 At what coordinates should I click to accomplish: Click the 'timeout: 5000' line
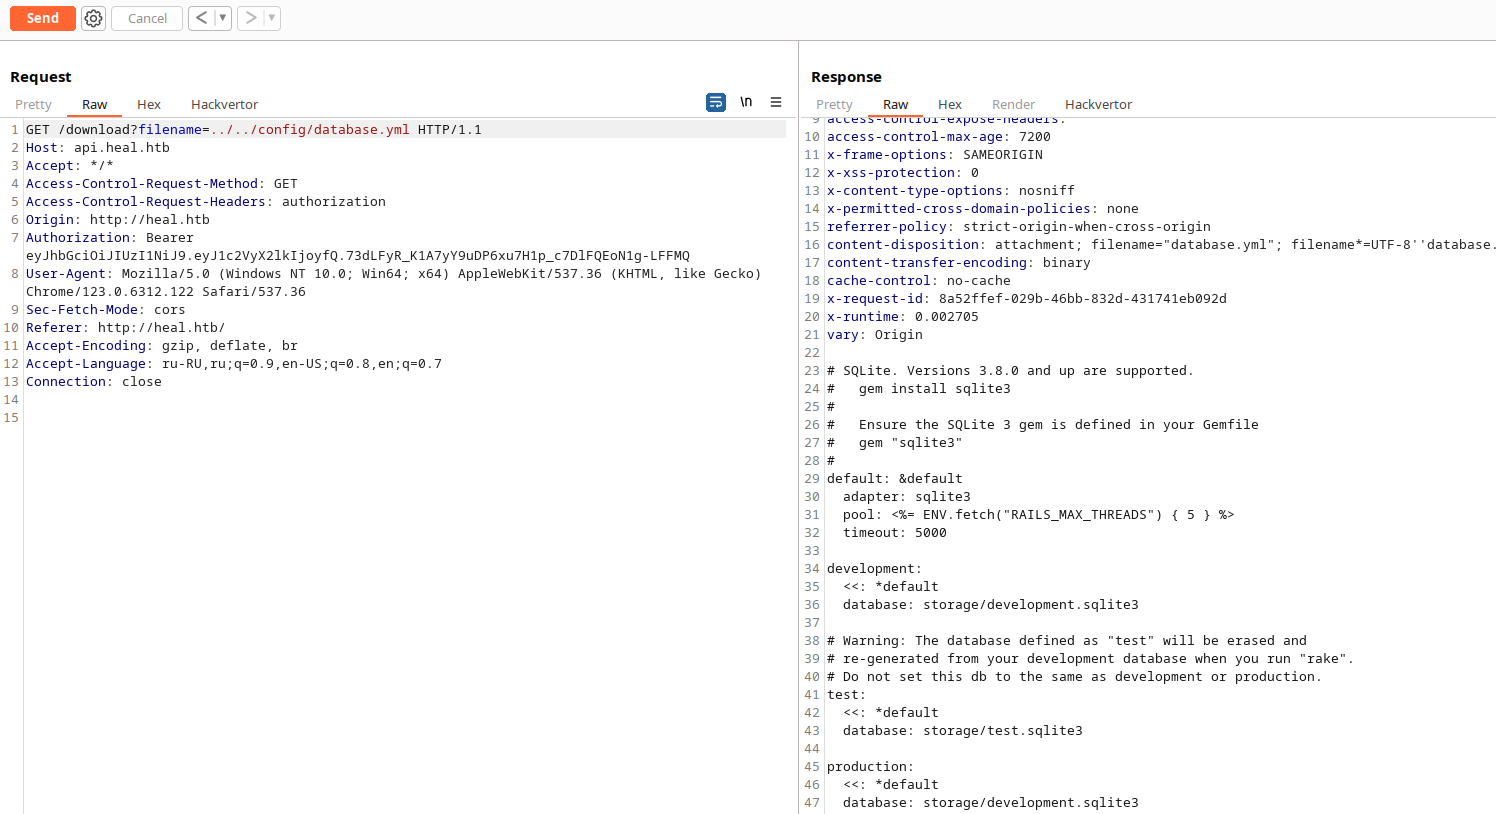point(895,533)
